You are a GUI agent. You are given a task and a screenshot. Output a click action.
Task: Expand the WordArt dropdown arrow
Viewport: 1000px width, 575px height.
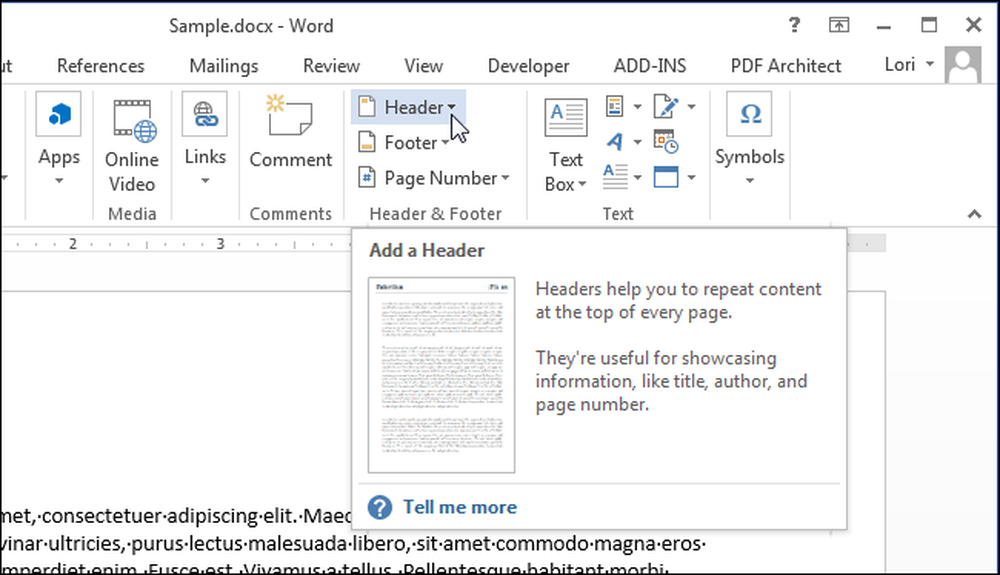tap(637, 142)
